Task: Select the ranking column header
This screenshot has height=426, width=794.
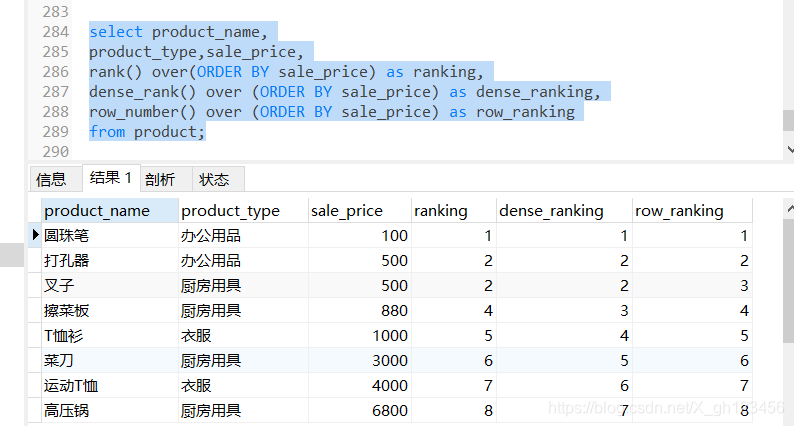Action: 454,211
